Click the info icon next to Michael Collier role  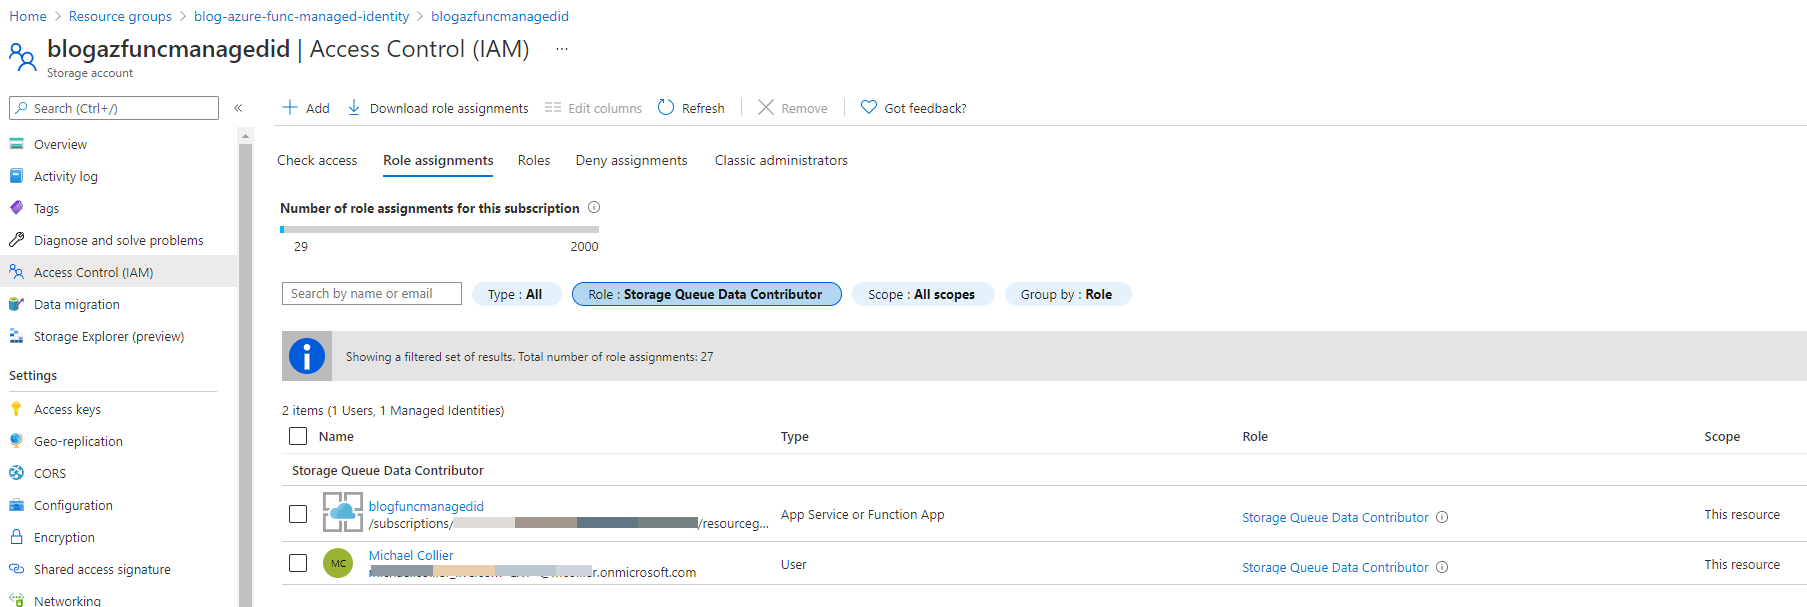point(1442,567)
